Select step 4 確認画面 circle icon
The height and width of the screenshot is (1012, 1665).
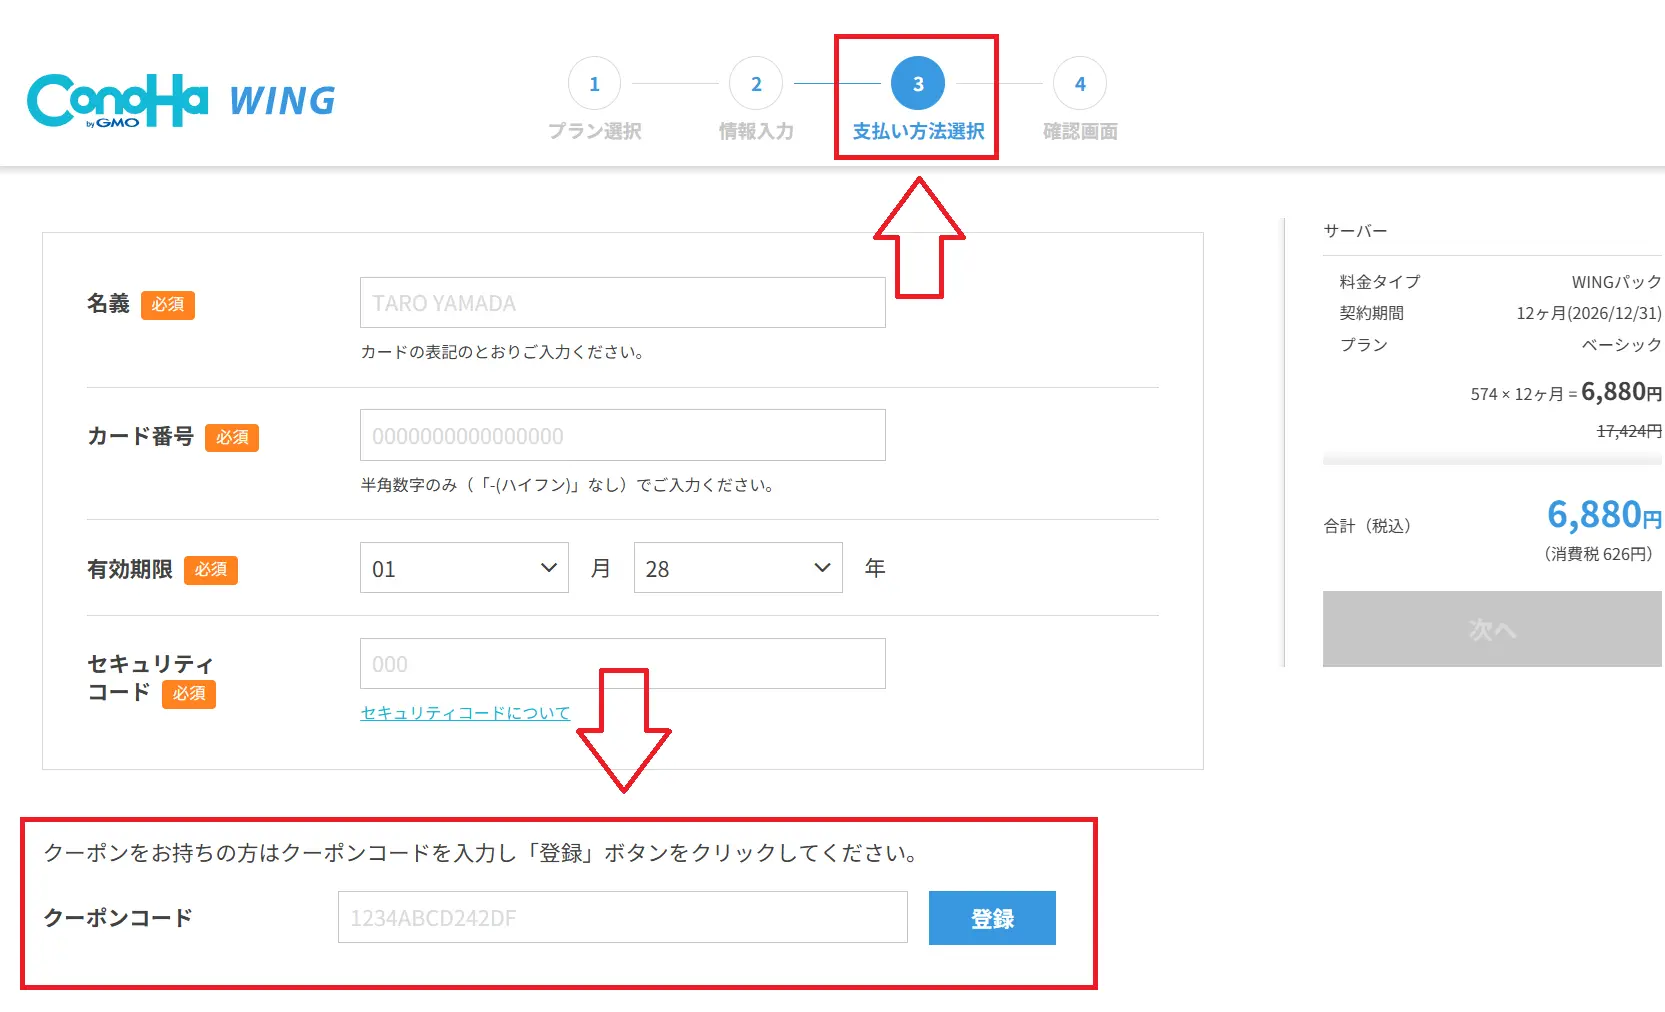1079,83
